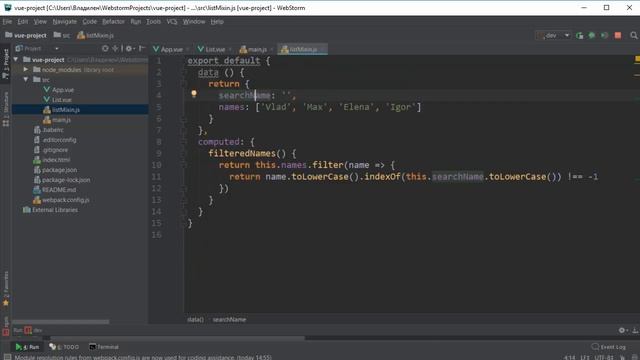Select package-lock.json in the project tree

point(66,180)
